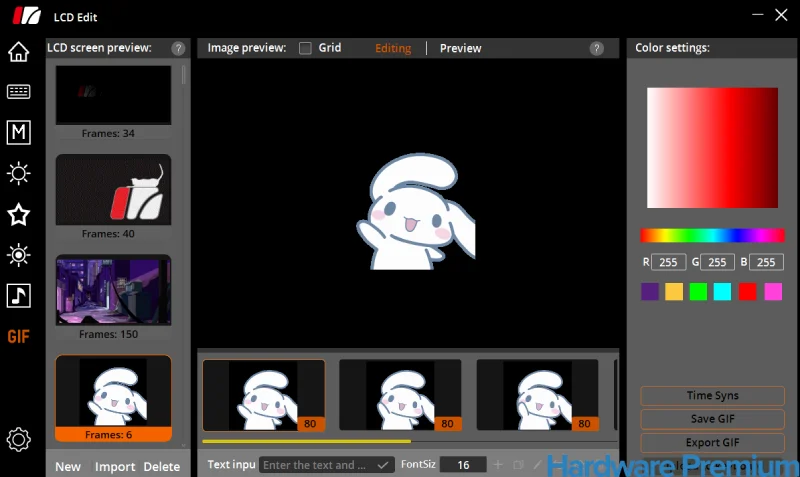This screenshot has width=800, height=477.
Task: Click the 80 delay badge on first frame
Action: [310, 423]
